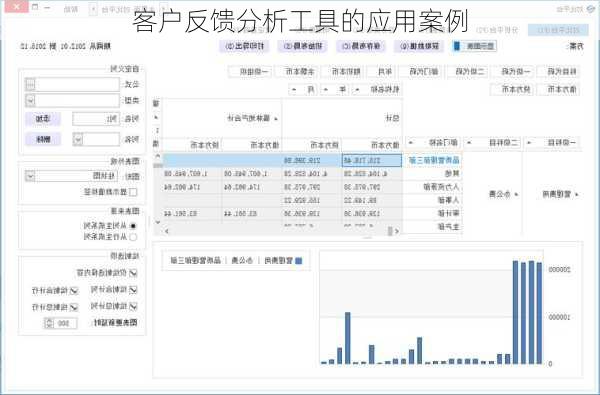Pick the 借方本币 chip in the available-fields area
Viewport: 600px width, 395px height.
coord(558,90)
